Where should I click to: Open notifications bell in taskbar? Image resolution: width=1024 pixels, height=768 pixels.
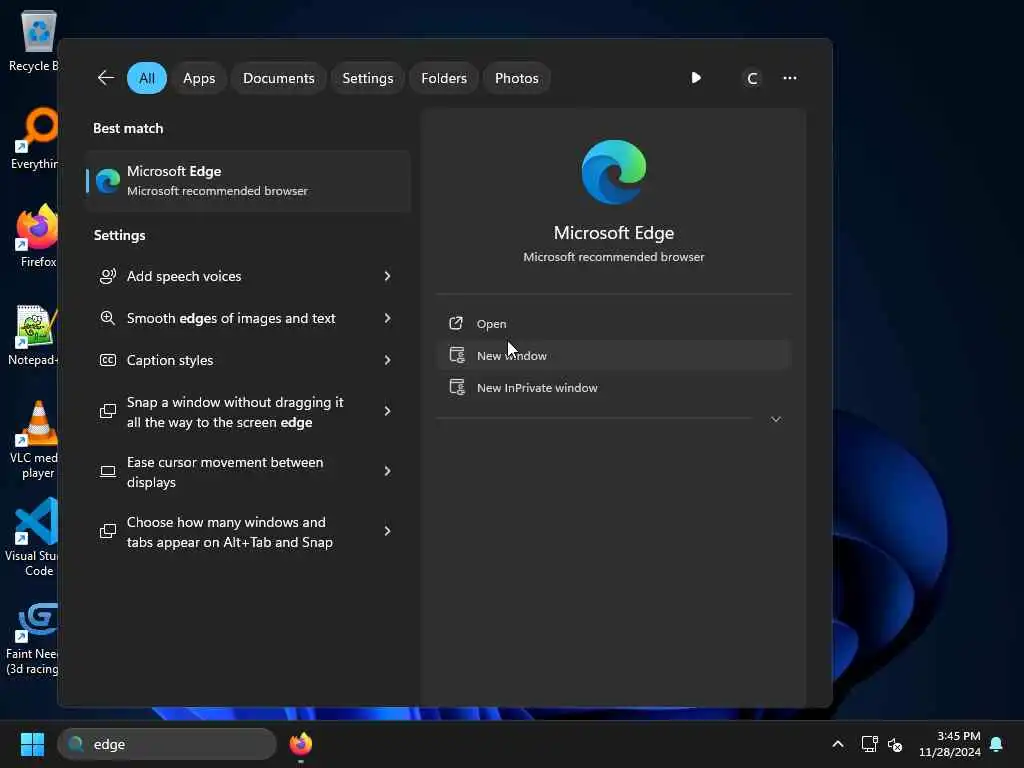pyautogui.click(x=997, y=744)
